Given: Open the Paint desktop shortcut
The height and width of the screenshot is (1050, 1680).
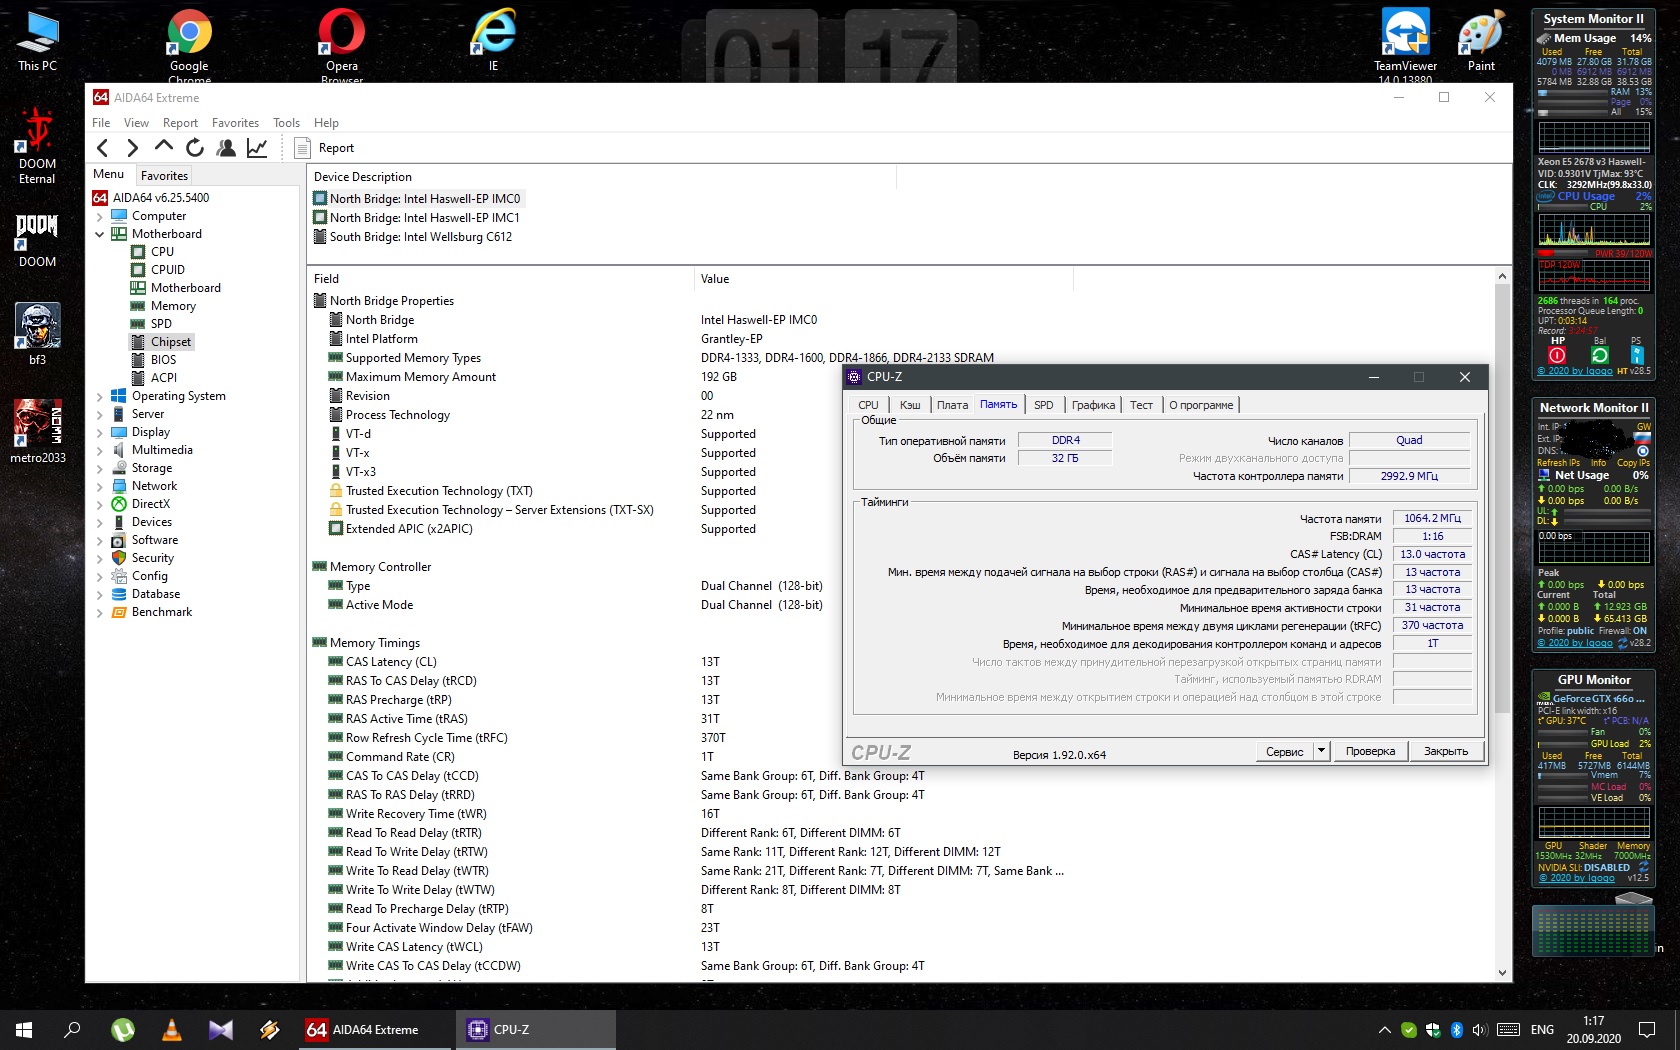Looking at the screenshot, I should pos(1481,40).
